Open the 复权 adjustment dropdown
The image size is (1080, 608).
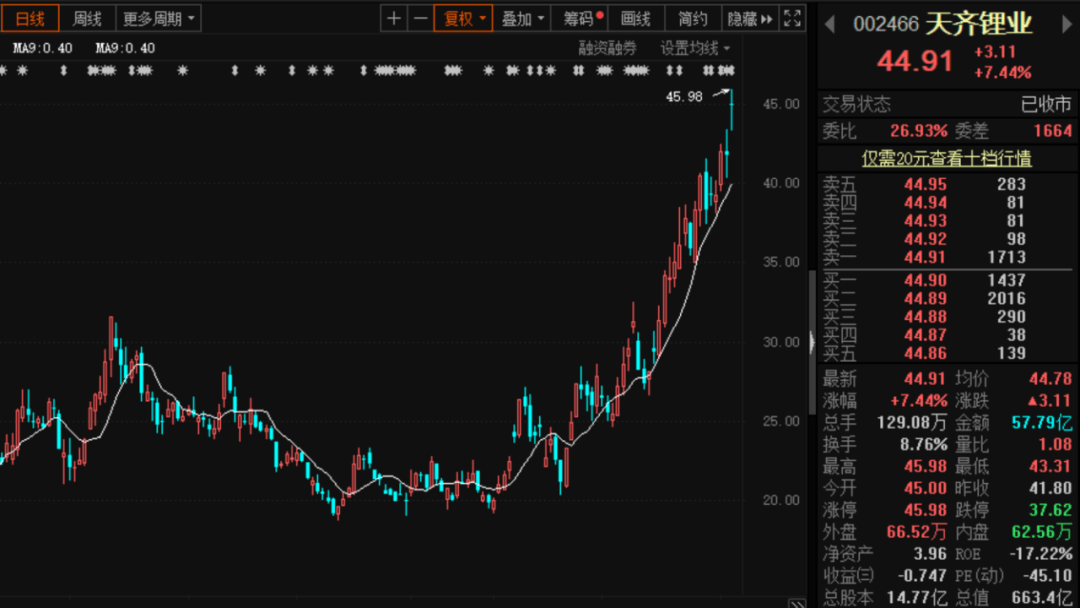tap(464, 19)
